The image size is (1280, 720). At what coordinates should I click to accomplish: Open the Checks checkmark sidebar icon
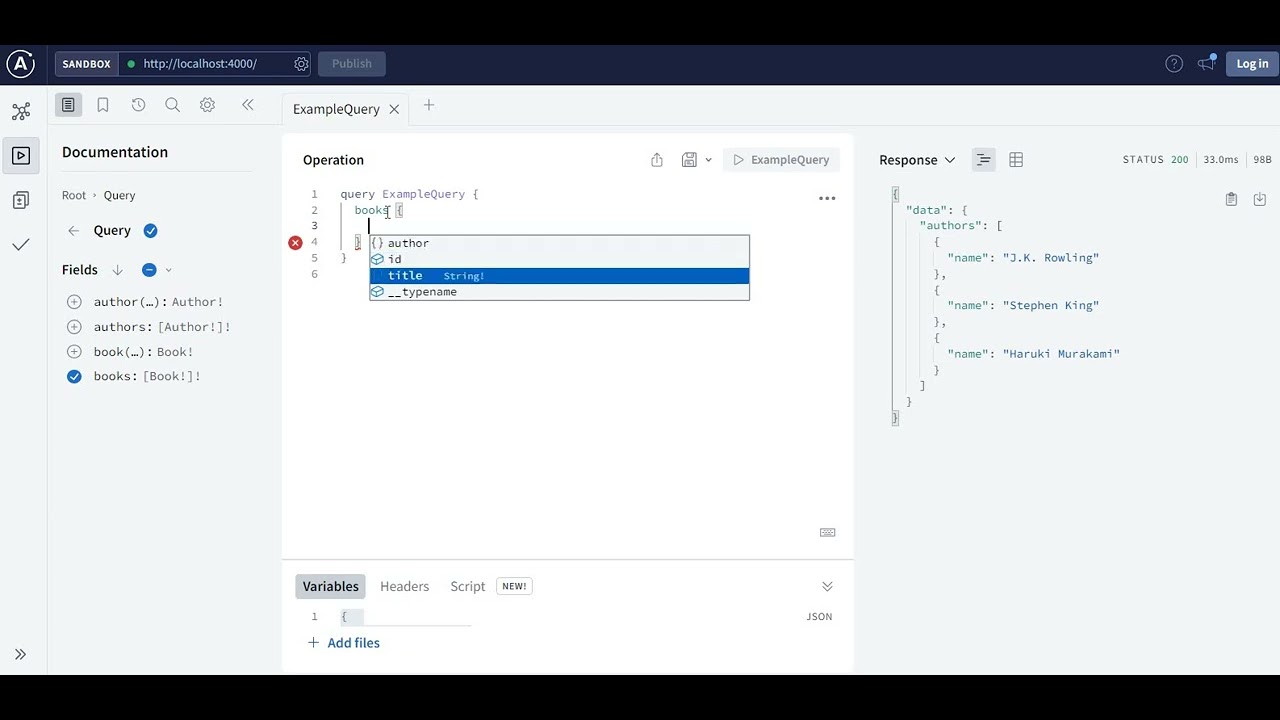coord(21,244)
